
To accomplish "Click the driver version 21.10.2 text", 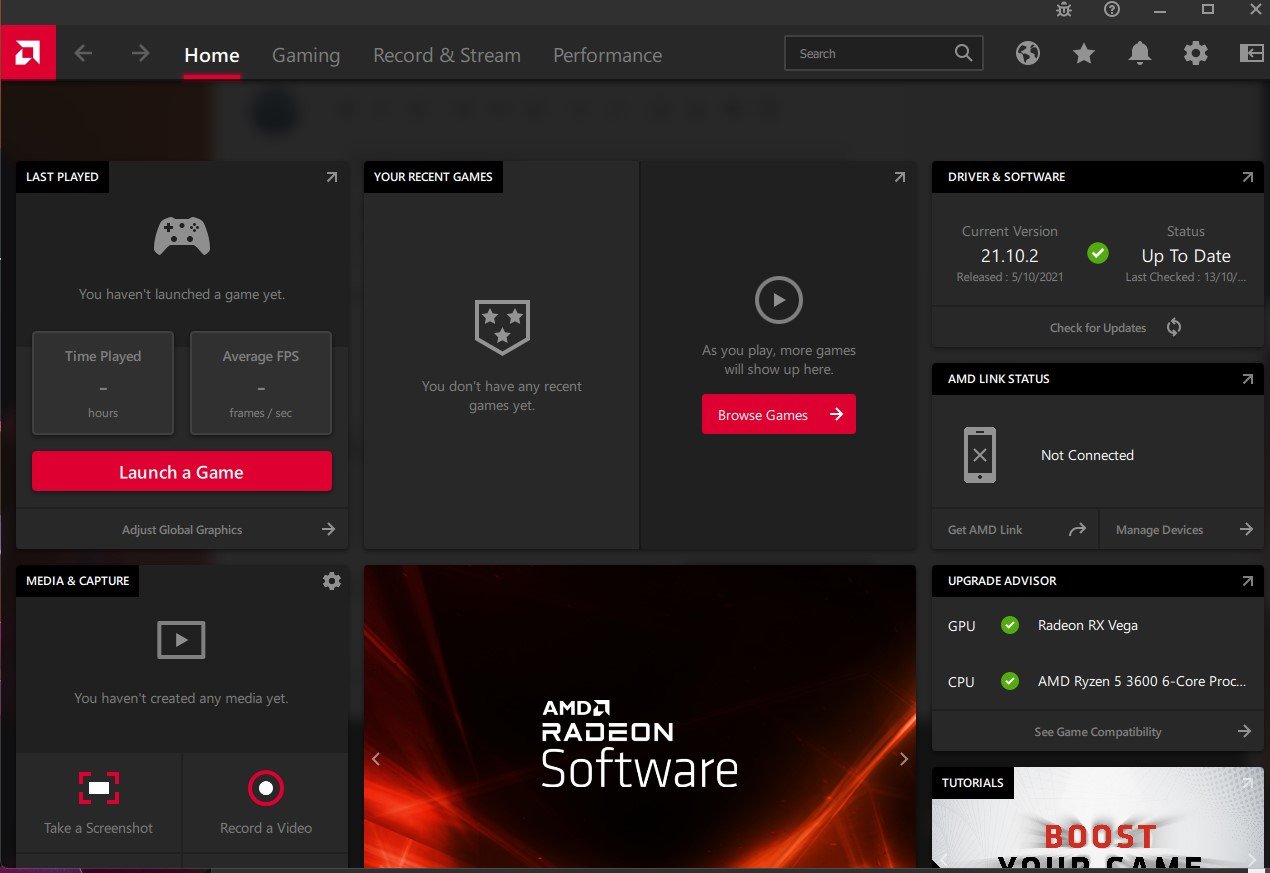I will click(x=1010, y=256).
